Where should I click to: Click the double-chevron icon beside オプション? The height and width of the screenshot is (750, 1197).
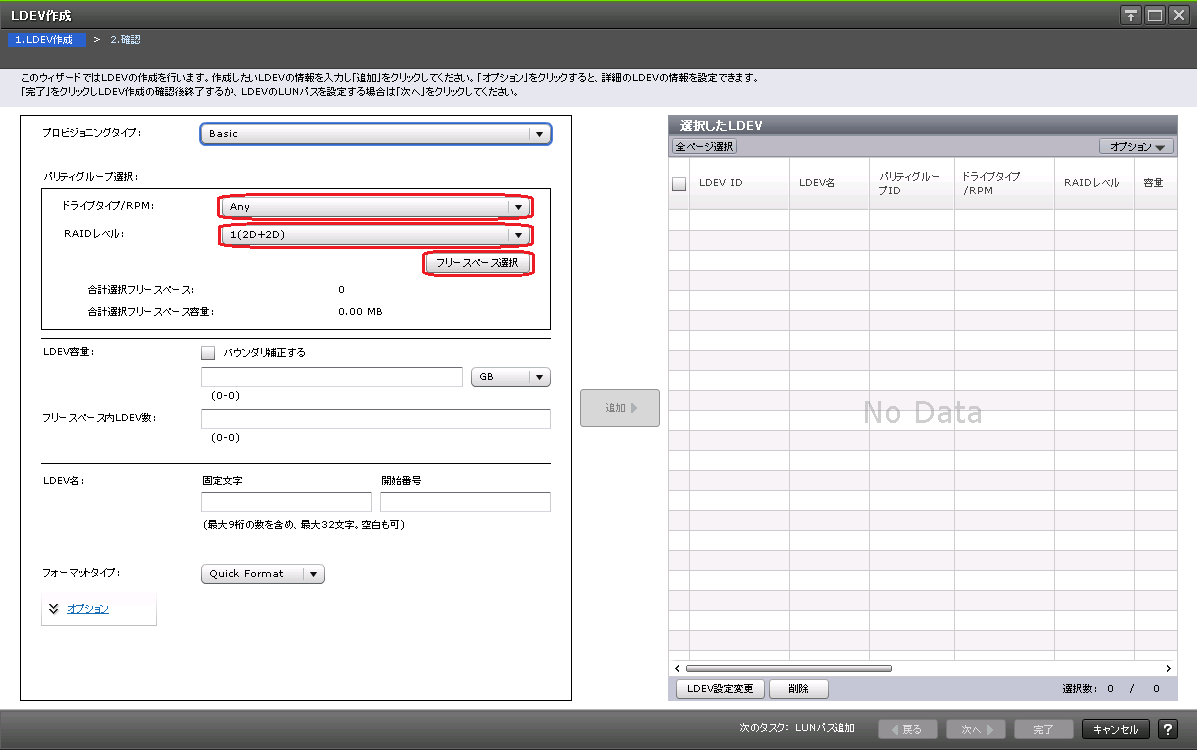pos(53,608)
